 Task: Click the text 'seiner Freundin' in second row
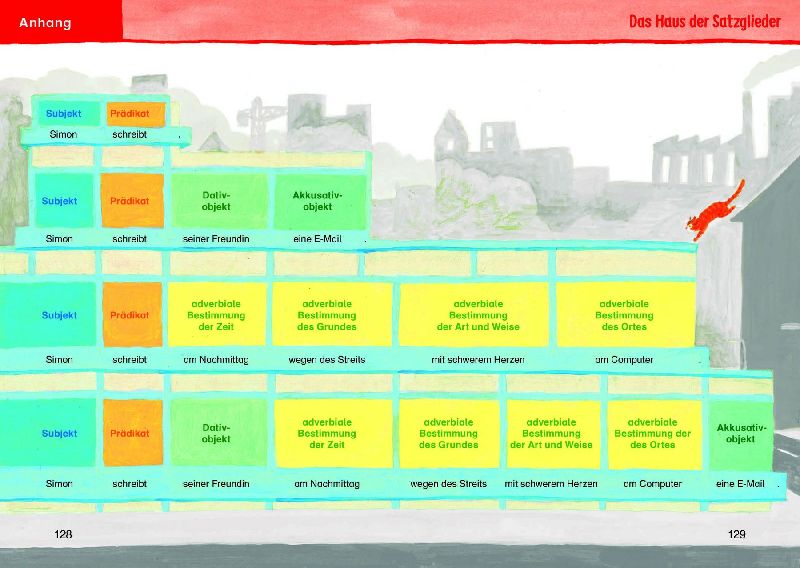coord(216,239)
